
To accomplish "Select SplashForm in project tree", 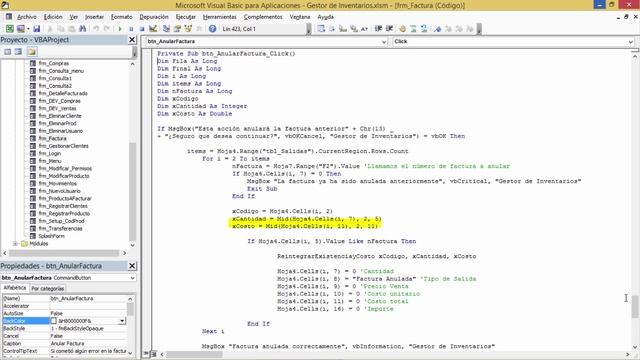I will tap(51, 236).
